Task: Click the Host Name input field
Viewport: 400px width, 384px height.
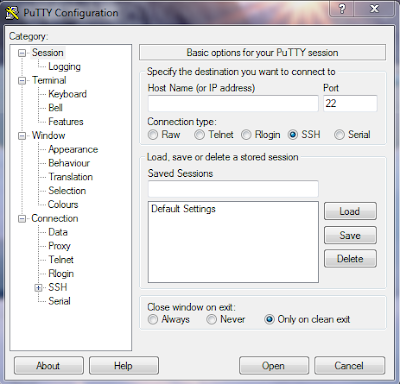Action: 233,103
